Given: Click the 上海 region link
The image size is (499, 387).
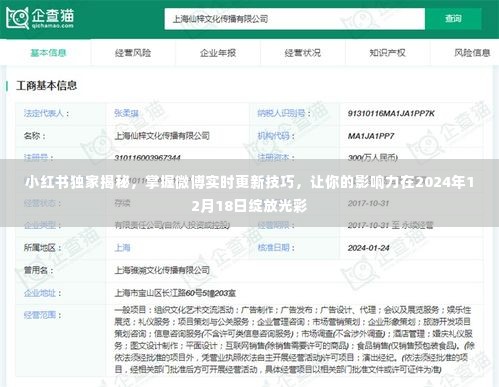Looking at the screenshot, I should tap(122, 248).
